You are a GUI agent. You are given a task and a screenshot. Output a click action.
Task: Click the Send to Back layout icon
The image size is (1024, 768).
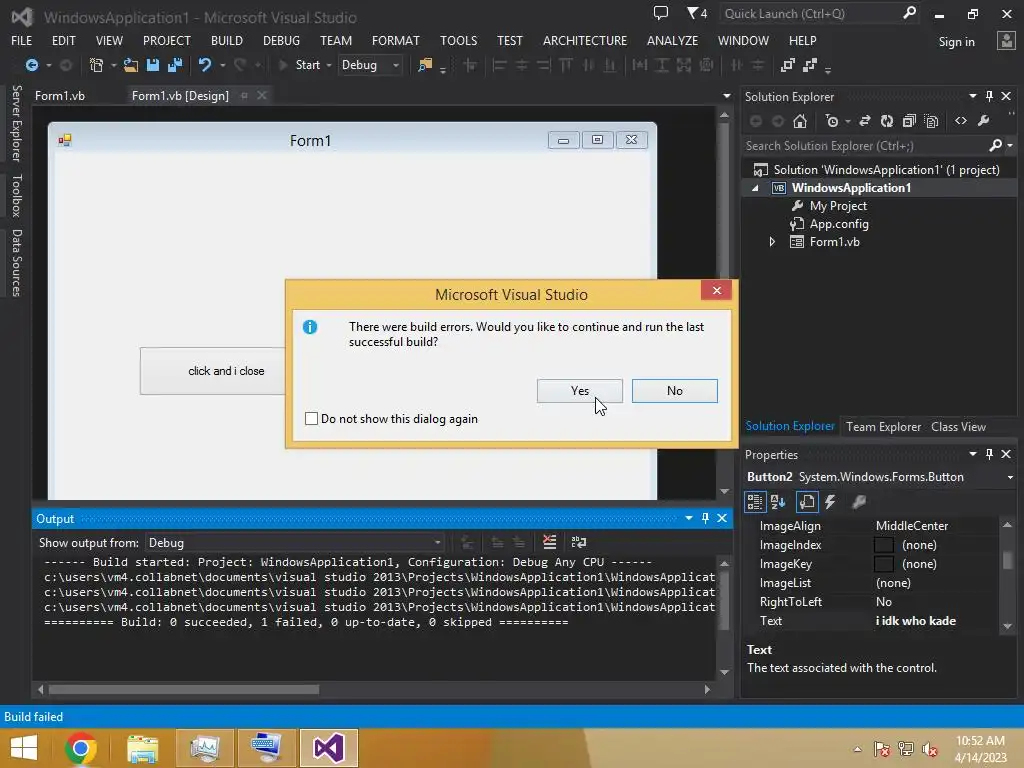[x=810, y=65]
